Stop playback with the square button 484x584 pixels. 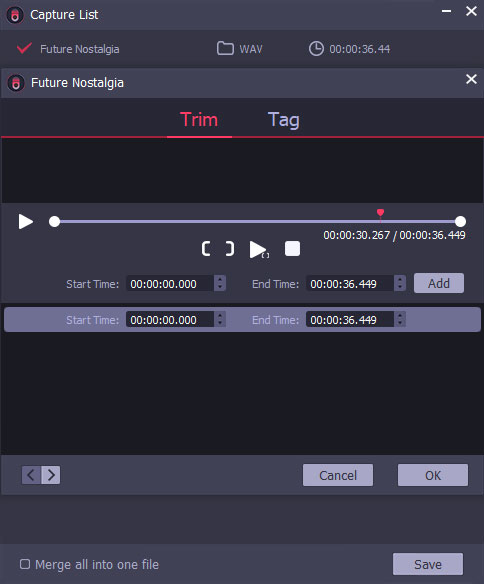292,248
